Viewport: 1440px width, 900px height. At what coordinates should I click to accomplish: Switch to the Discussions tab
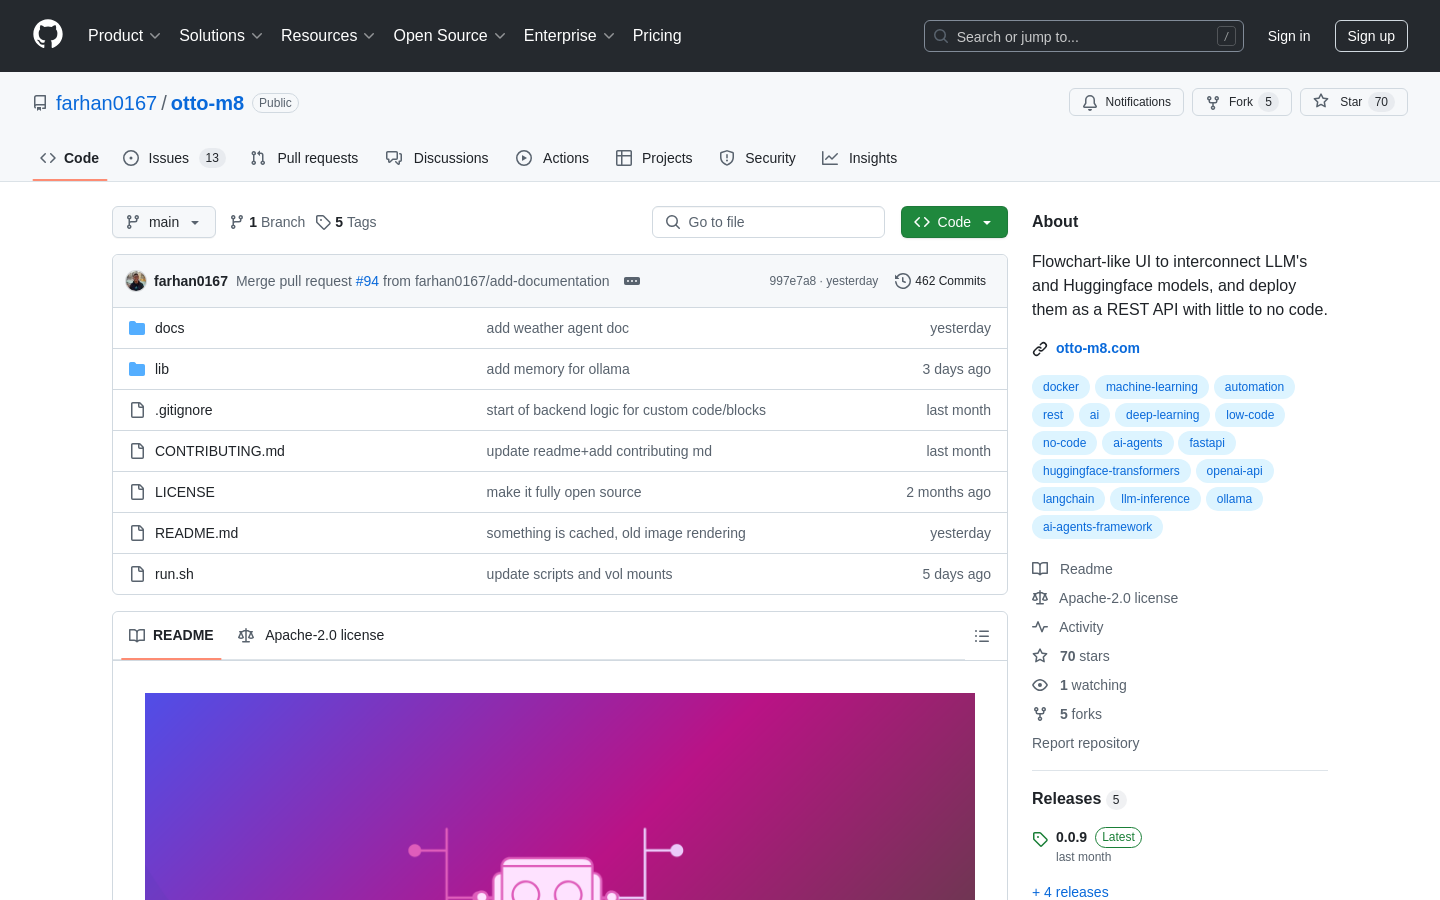tap(437, 158)
